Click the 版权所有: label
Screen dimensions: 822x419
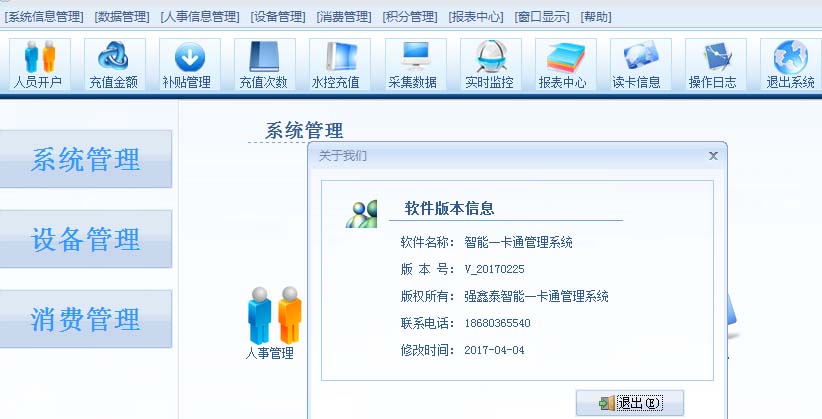[427, 296]
